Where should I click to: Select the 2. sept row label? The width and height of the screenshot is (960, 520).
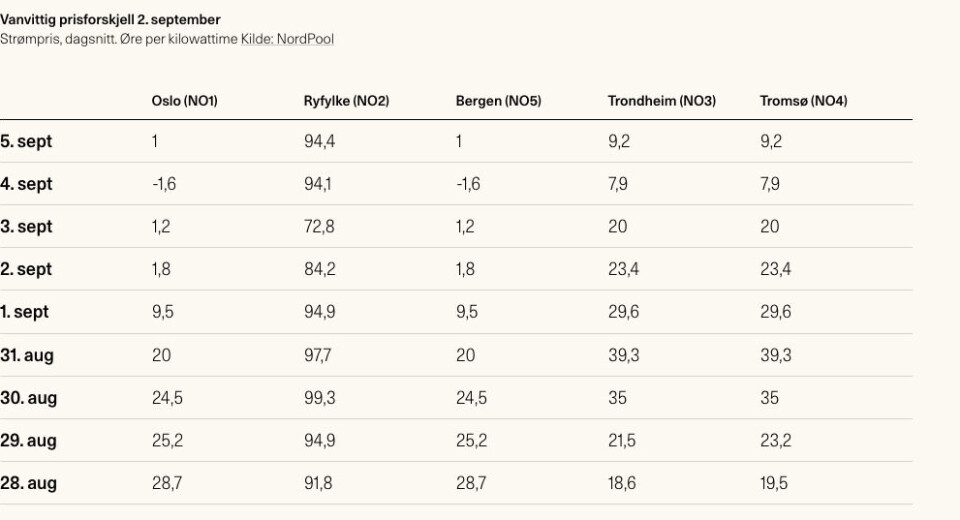click(x=26, y=270)
